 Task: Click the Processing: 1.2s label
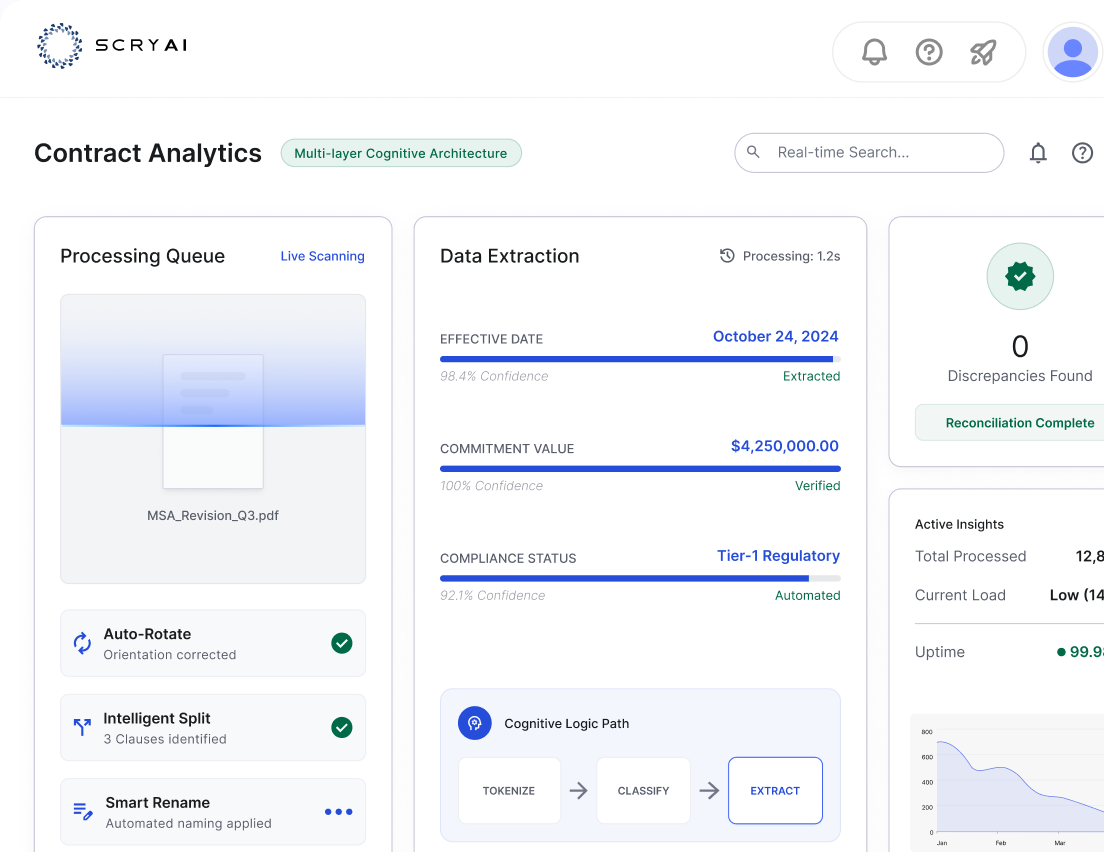pos(791,256)
